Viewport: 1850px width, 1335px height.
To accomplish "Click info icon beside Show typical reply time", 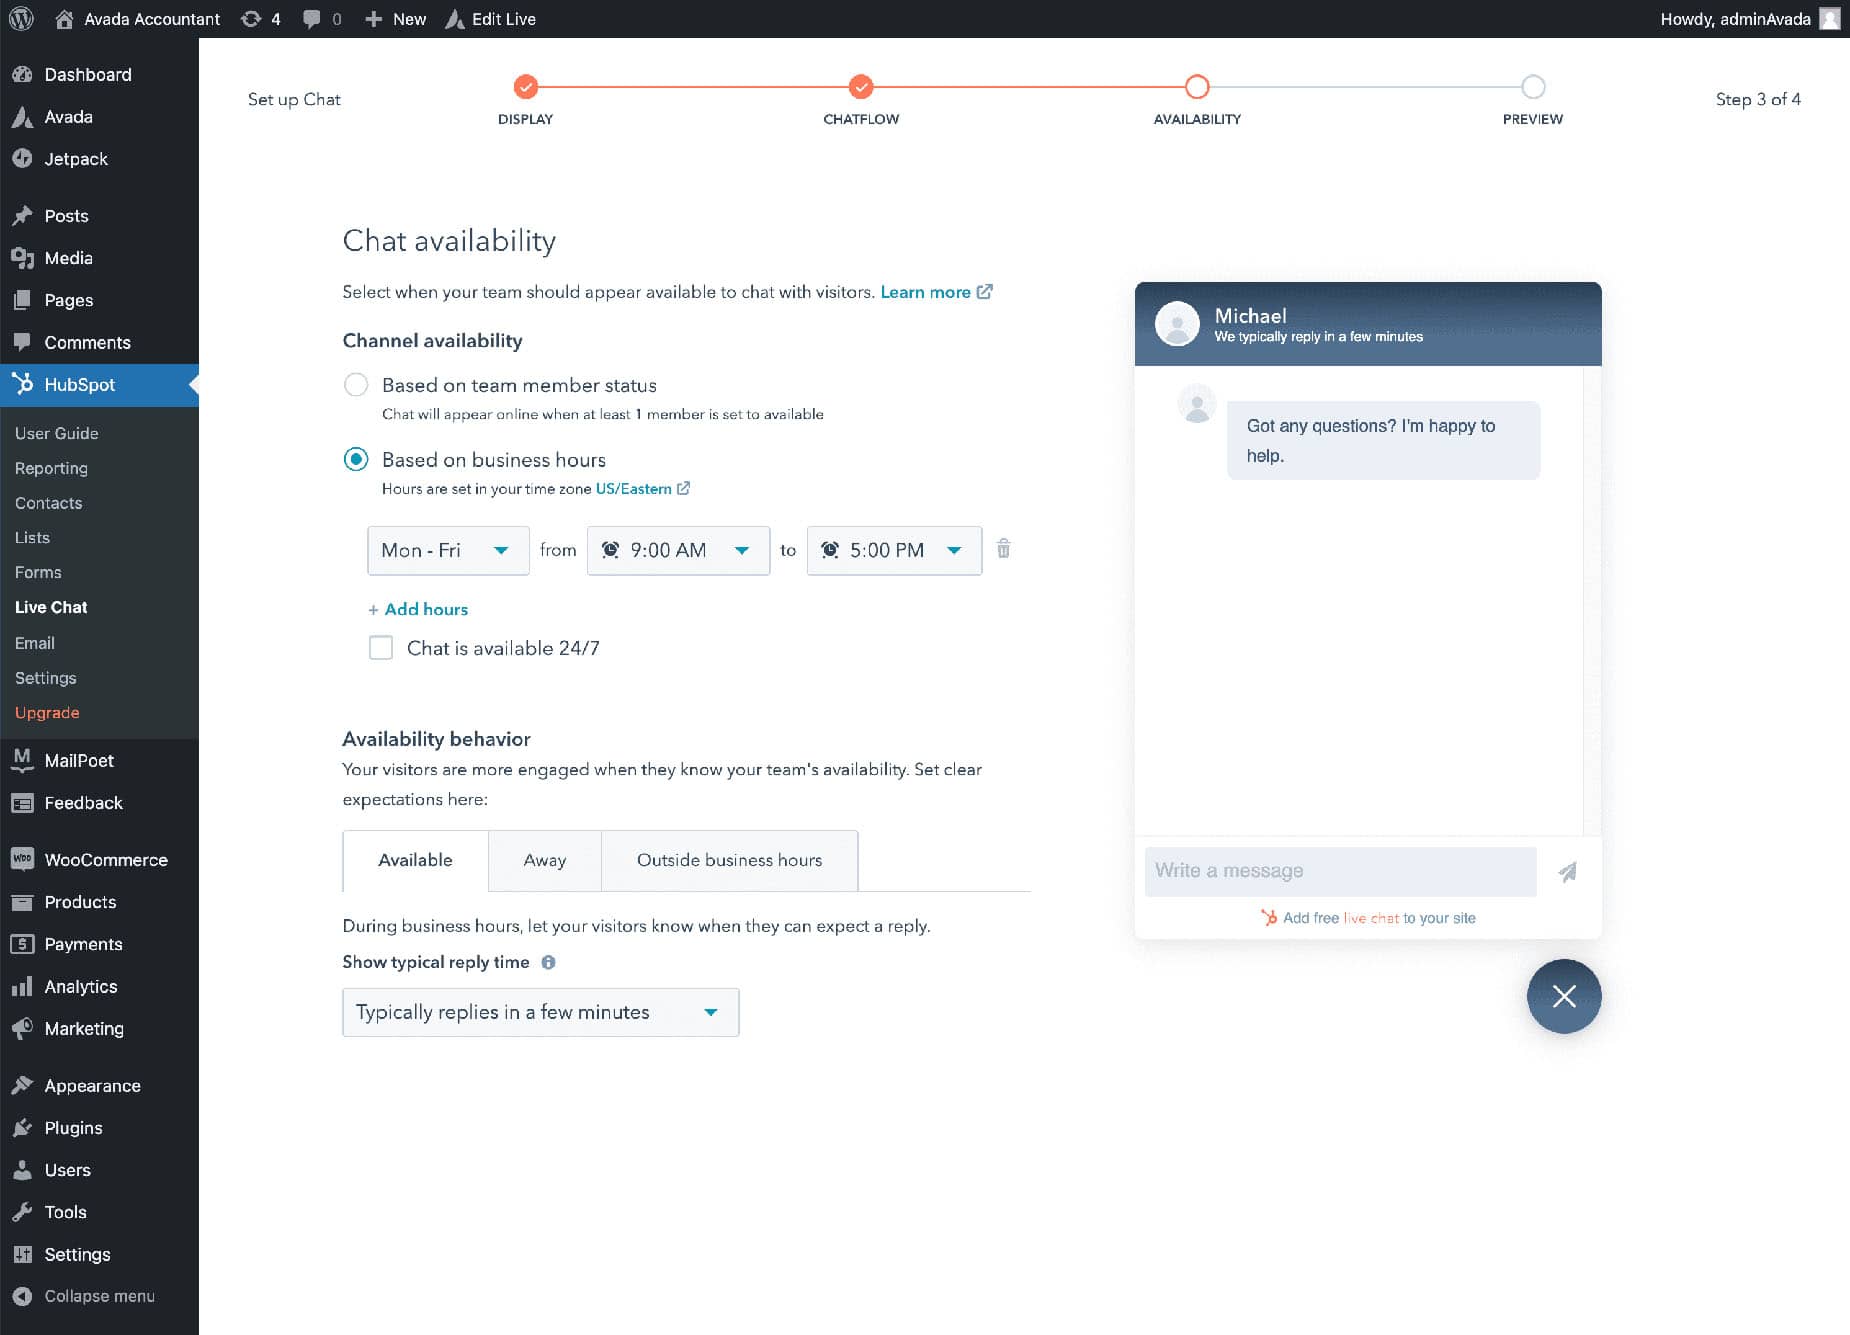I will coord(548,962).
